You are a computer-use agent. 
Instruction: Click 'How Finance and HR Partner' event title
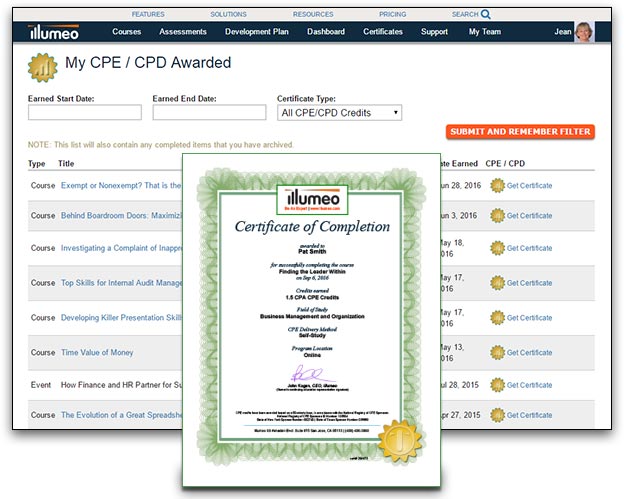(121, 385)
